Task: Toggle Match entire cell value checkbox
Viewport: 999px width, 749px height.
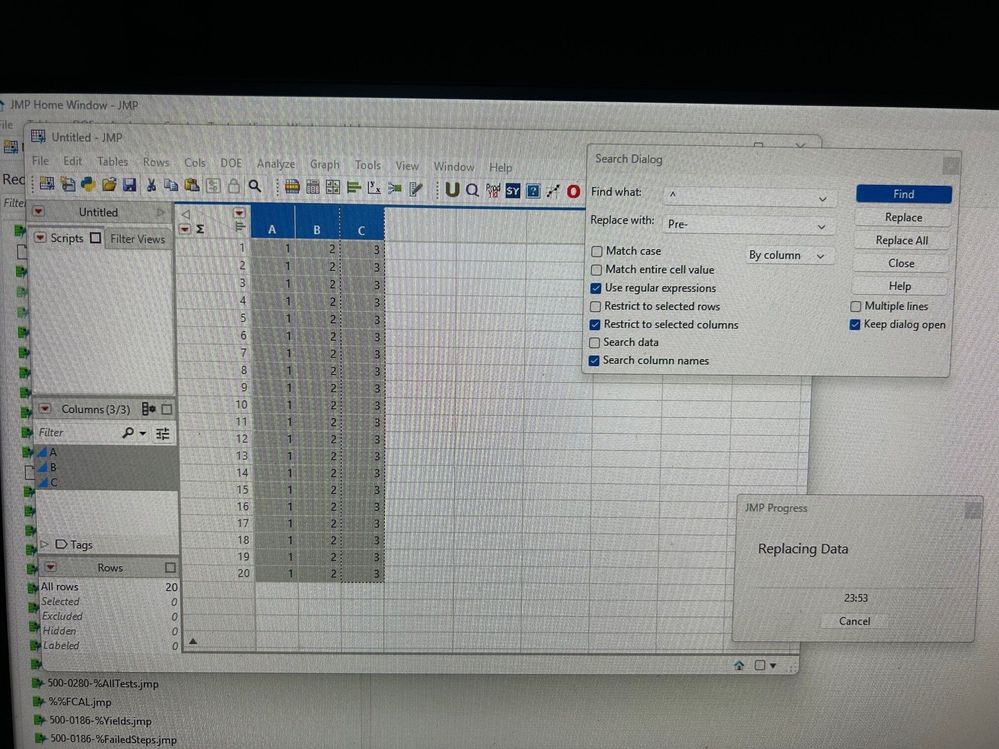Action: (596, 270)
